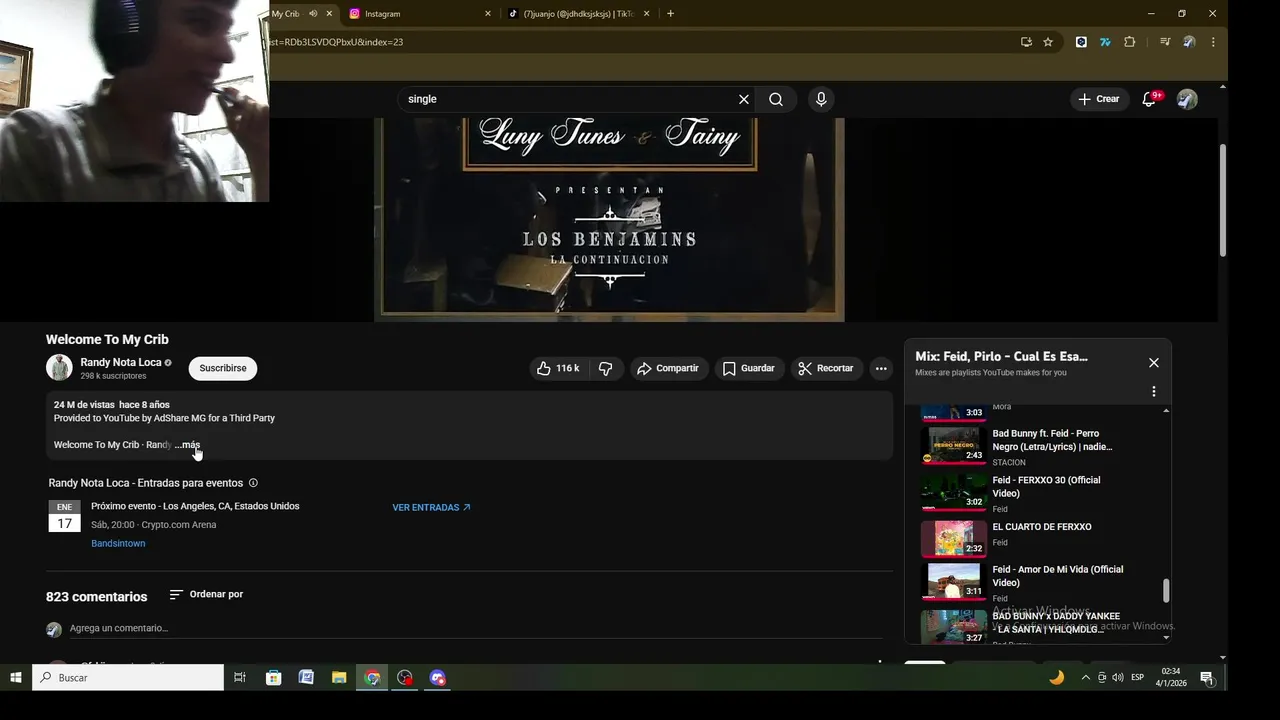The image size is (1280, 720).
Task: Open more actions ellipsis beside Recortar
Action: point(881,368)
